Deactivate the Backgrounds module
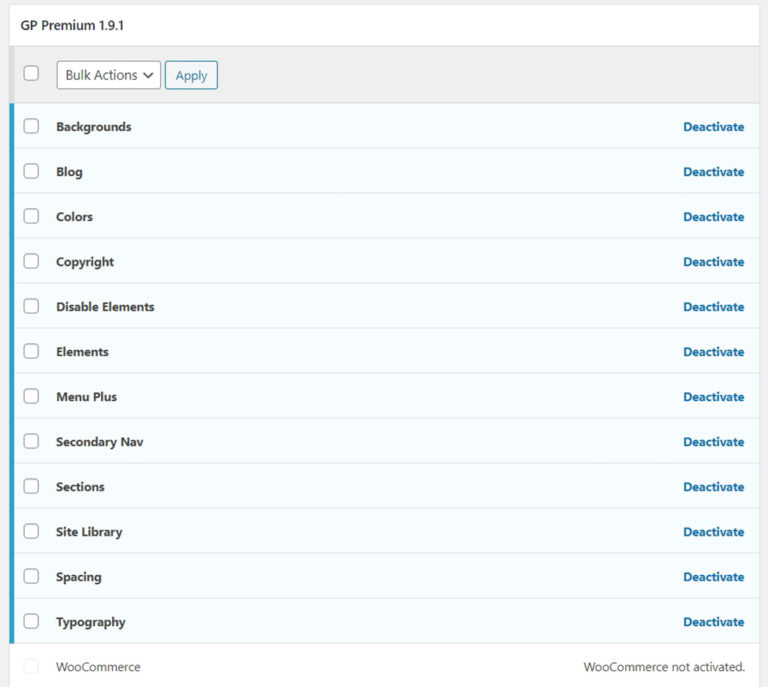This screenshot has width=768, height=687. pyautogui.click(x=713, y=127)
